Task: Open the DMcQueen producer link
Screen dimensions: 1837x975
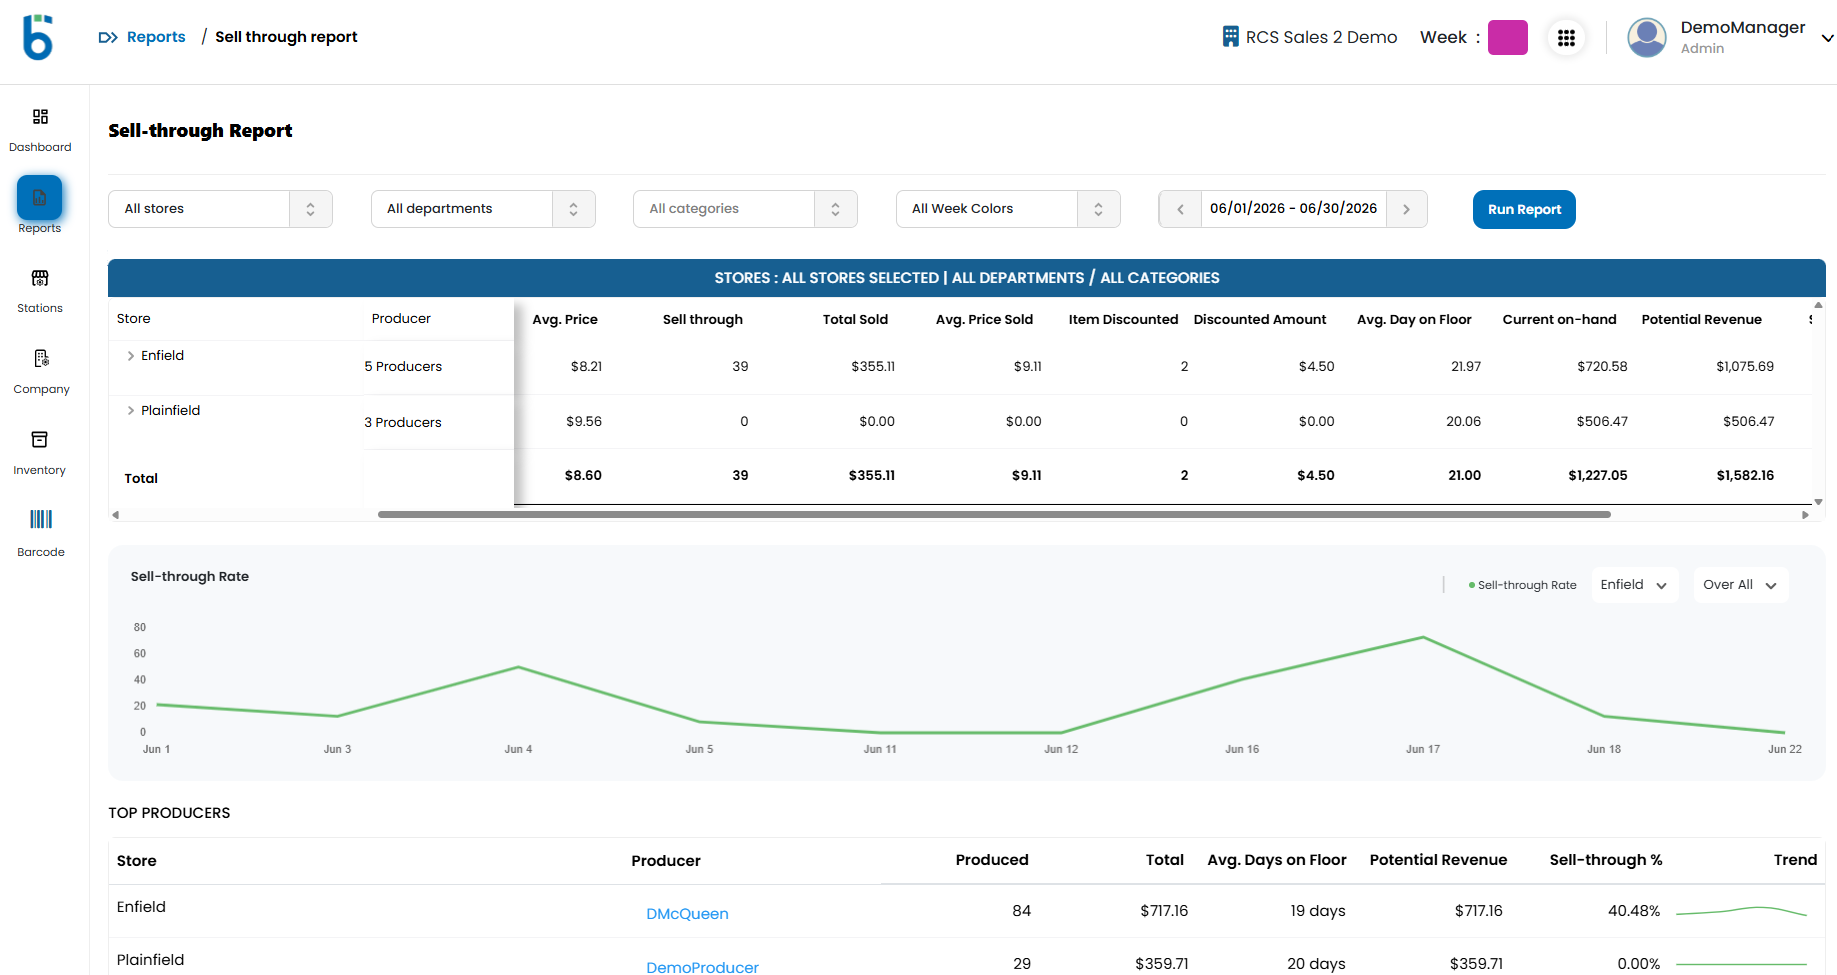Action: pos(687,914)
